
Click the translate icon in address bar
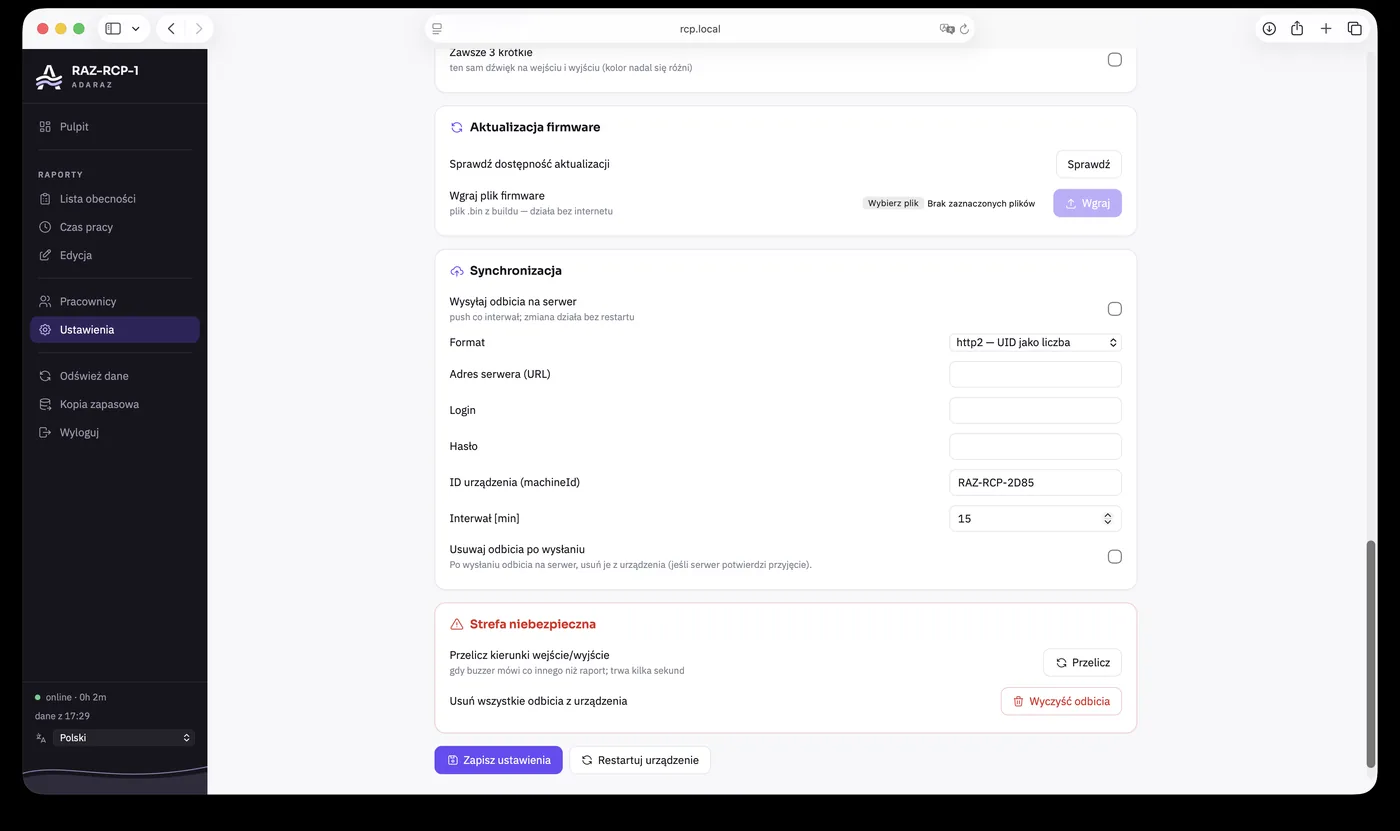(947, 29)
